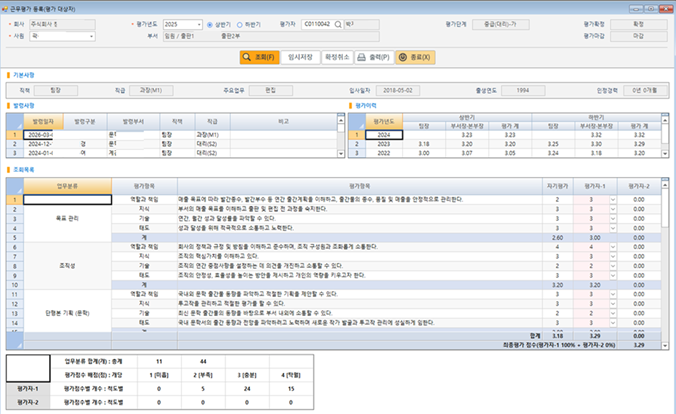Click the 종료(X) exit button
The image size is (676, 414).
tap(415, 57)
